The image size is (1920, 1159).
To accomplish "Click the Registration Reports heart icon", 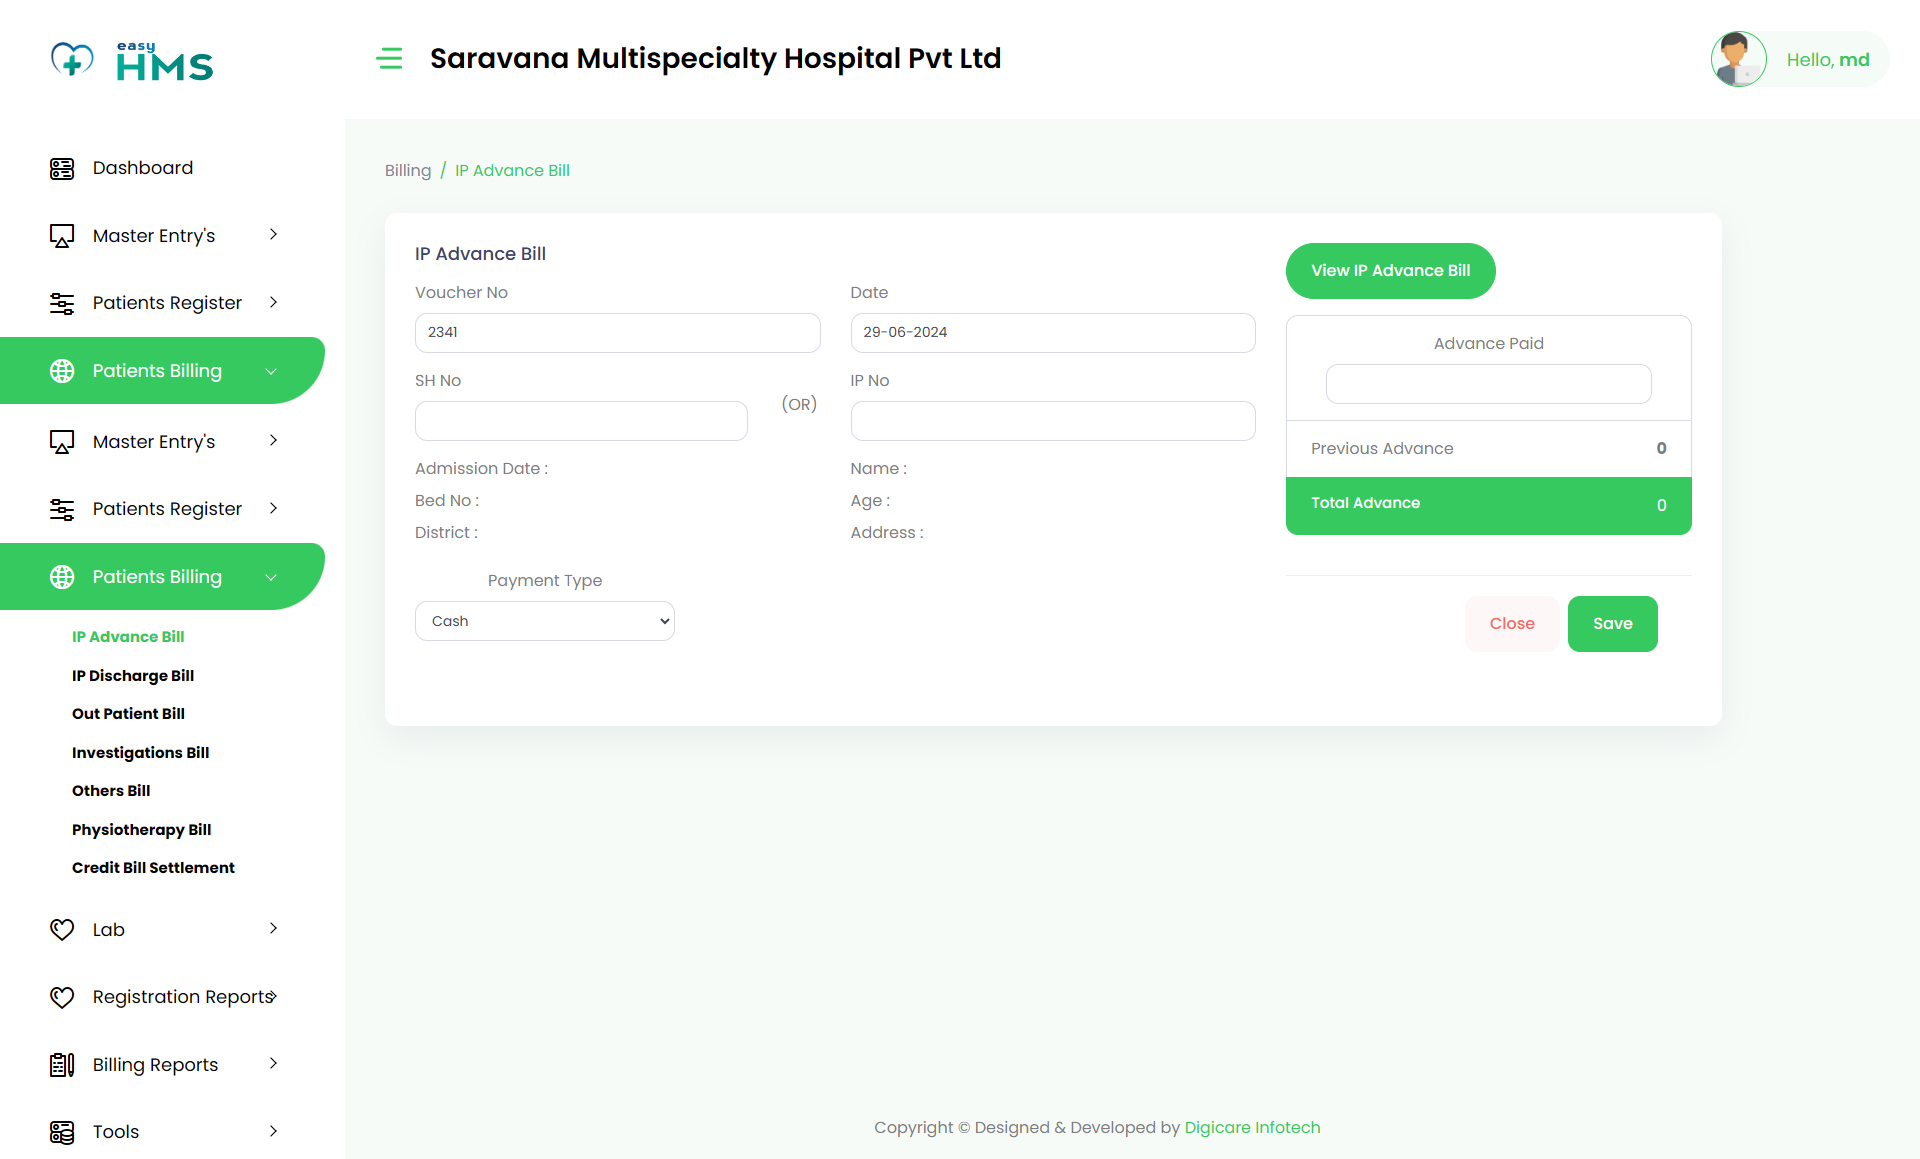I will pos(62,997).
